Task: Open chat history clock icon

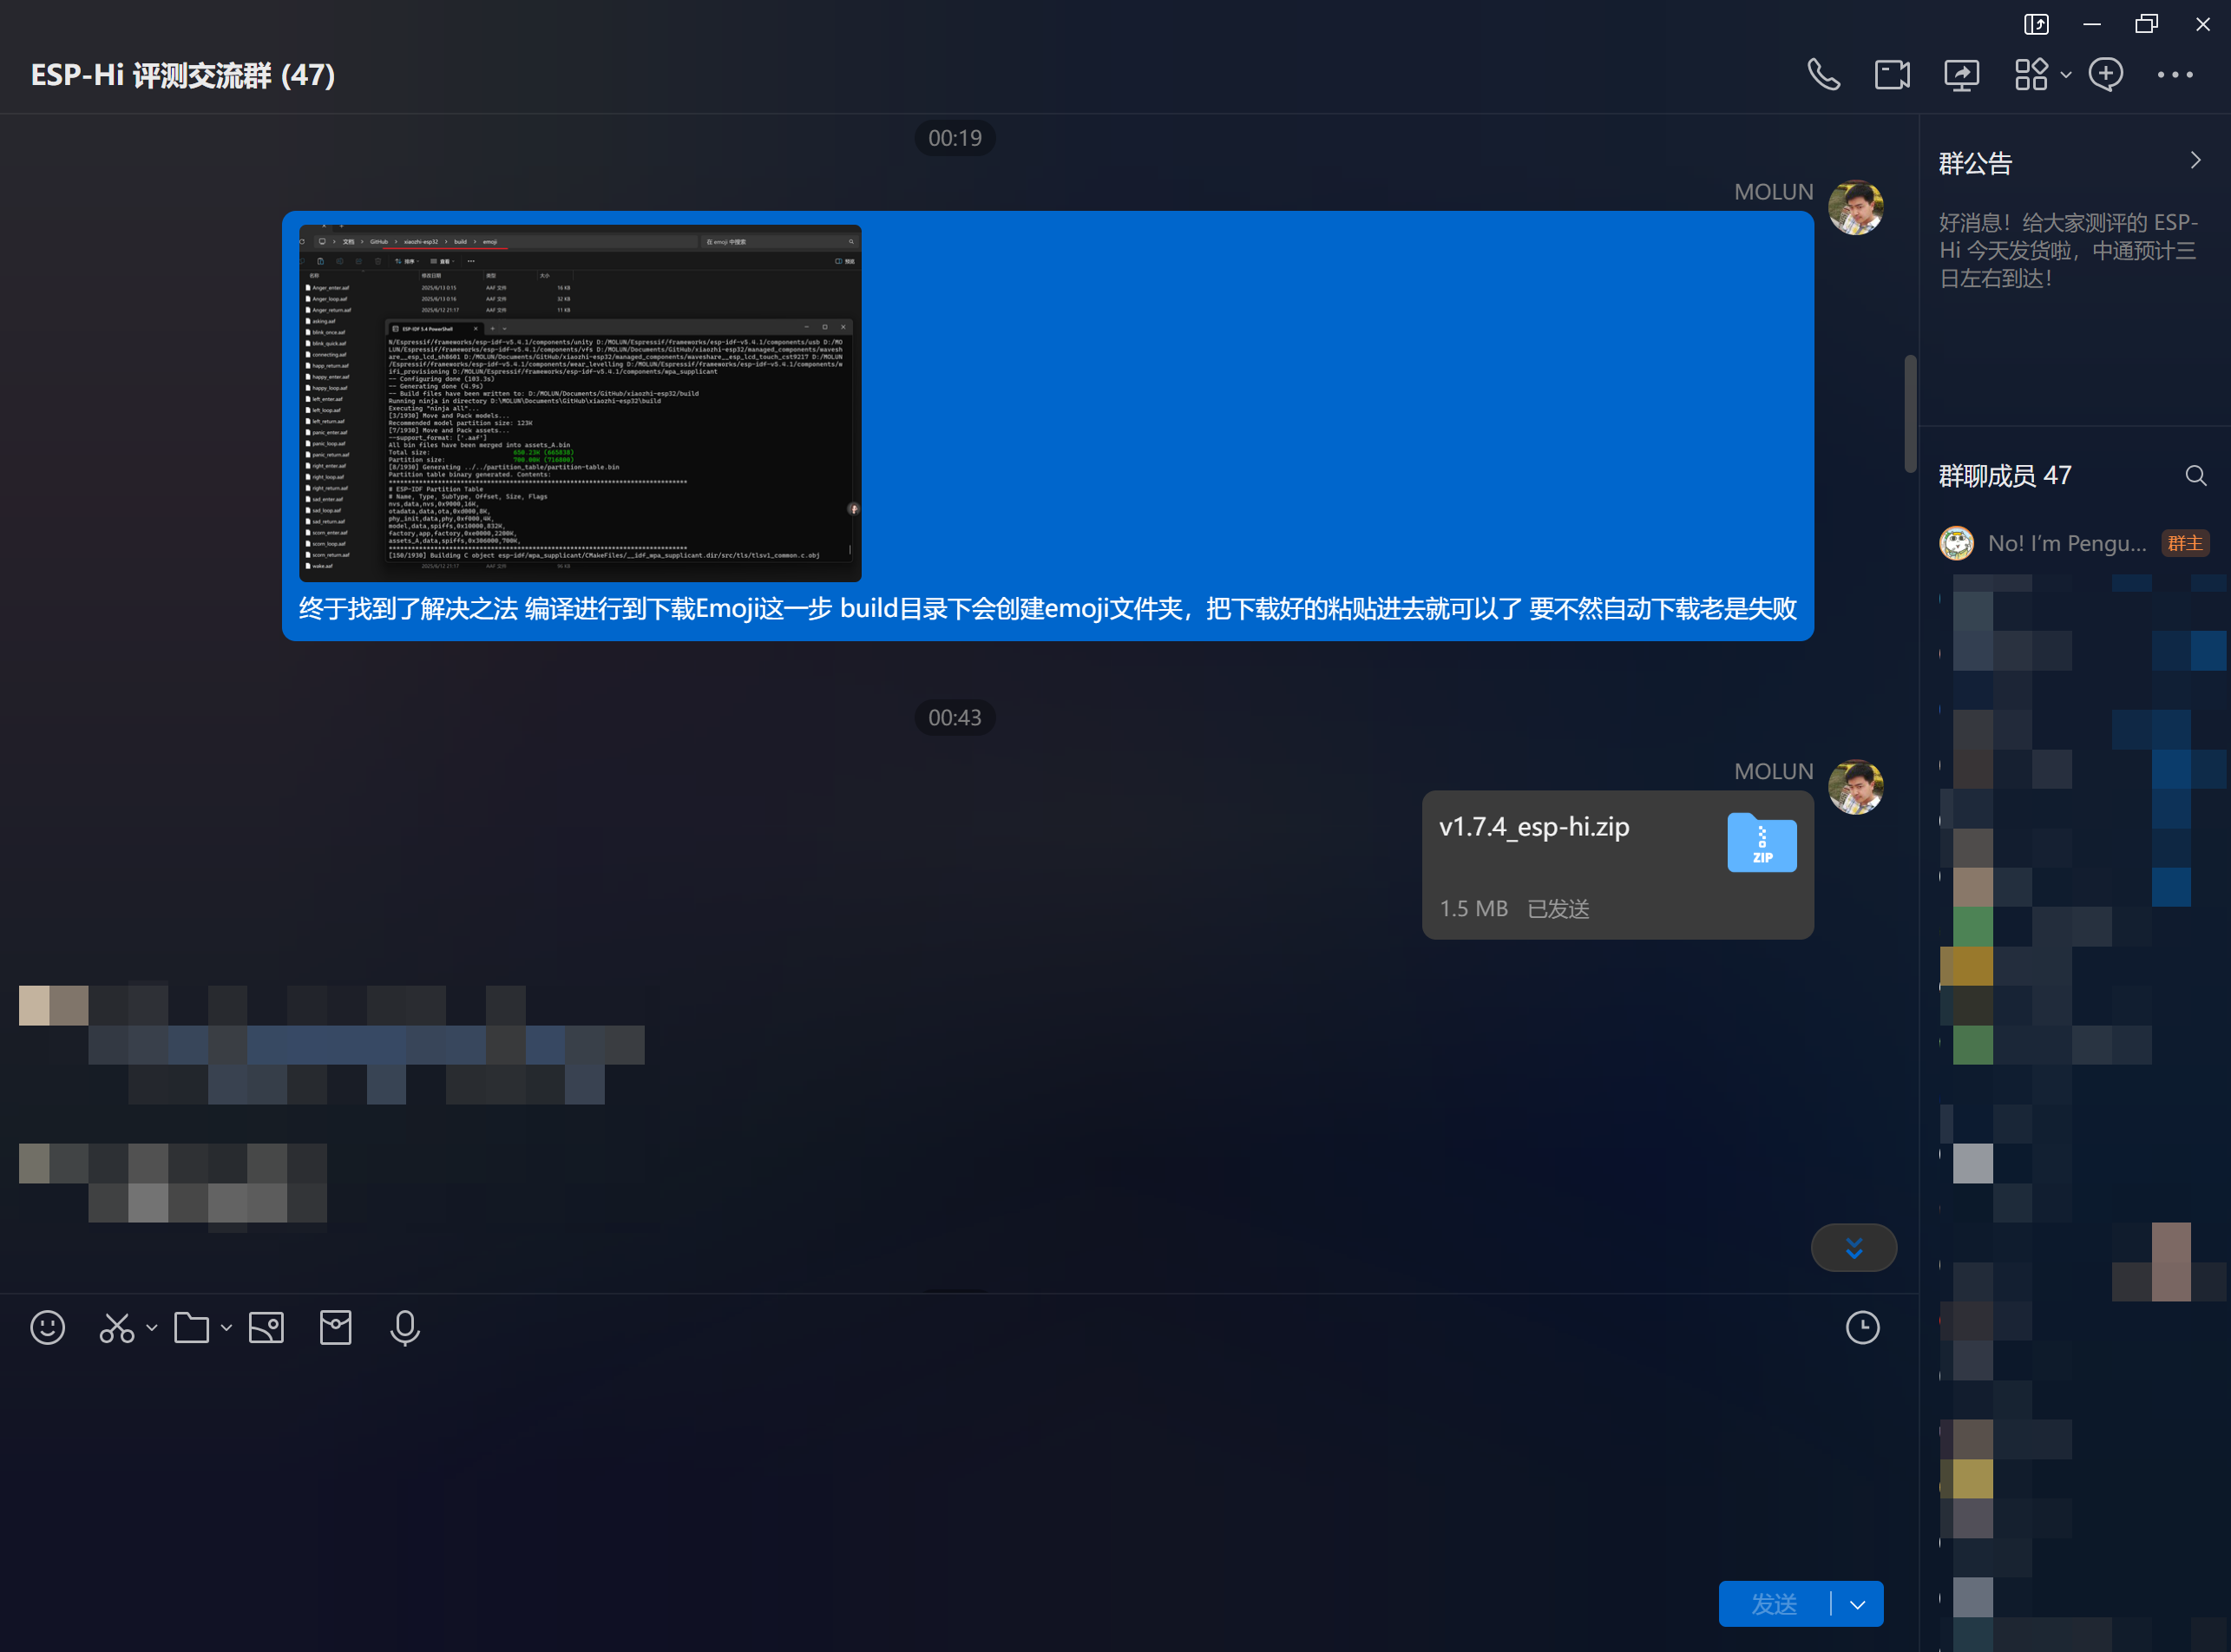Action: click(x=1862, y=1328)
